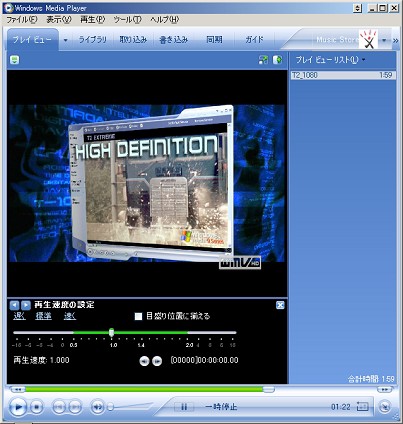Show more tabs with chevron button

[395, 40]
